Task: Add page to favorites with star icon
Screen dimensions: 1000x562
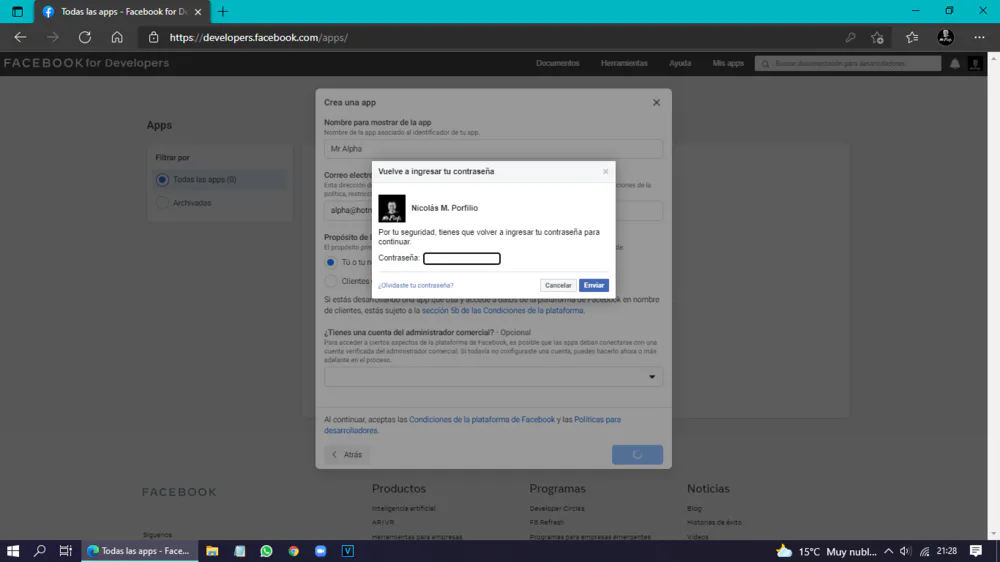Action: click(877, 37)
